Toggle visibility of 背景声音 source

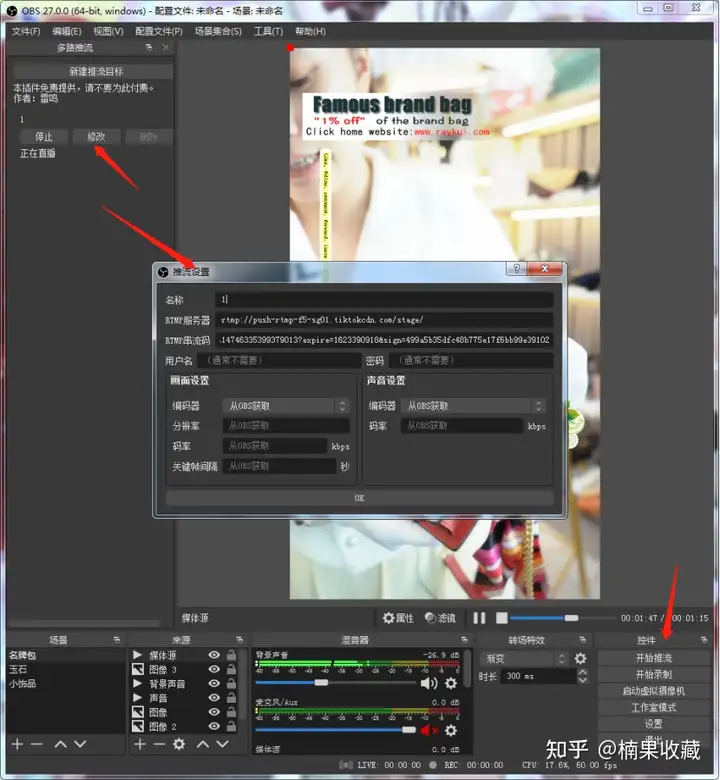click(x=214, y=683)
